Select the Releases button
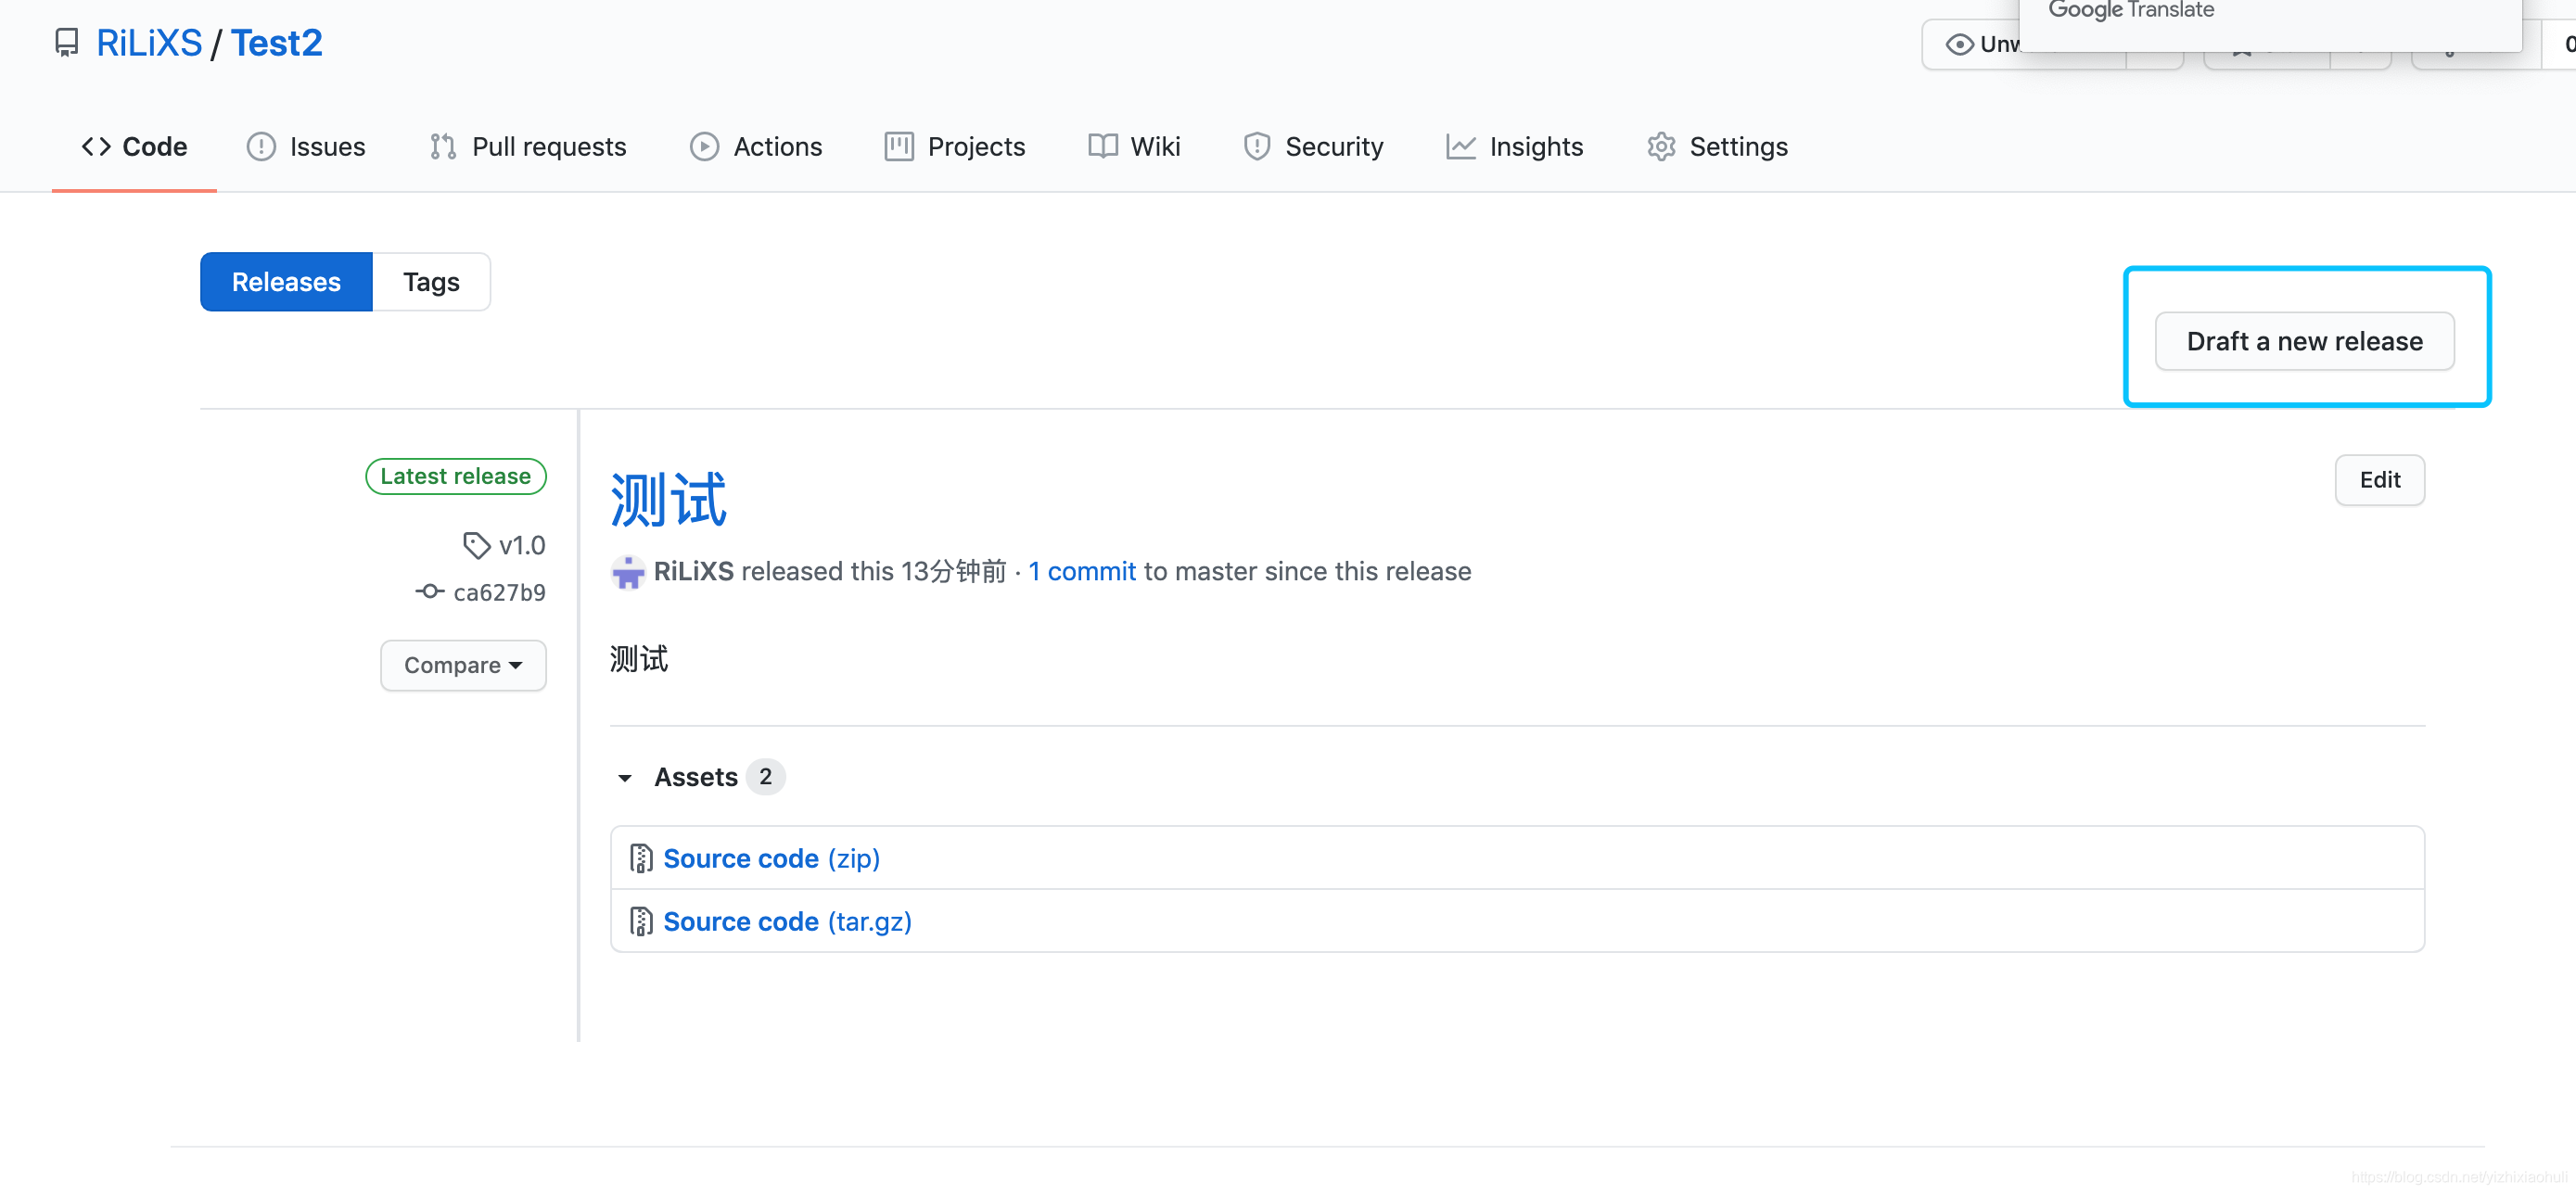Image resolution: width=2576 pixels, height=1194 pixels. tap(286, 282)
